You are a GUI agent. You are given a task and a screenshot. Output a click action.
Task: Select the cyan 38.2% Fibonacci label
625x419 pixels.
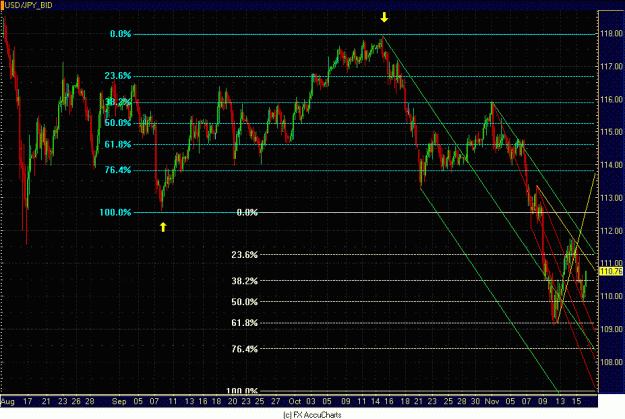118,102
